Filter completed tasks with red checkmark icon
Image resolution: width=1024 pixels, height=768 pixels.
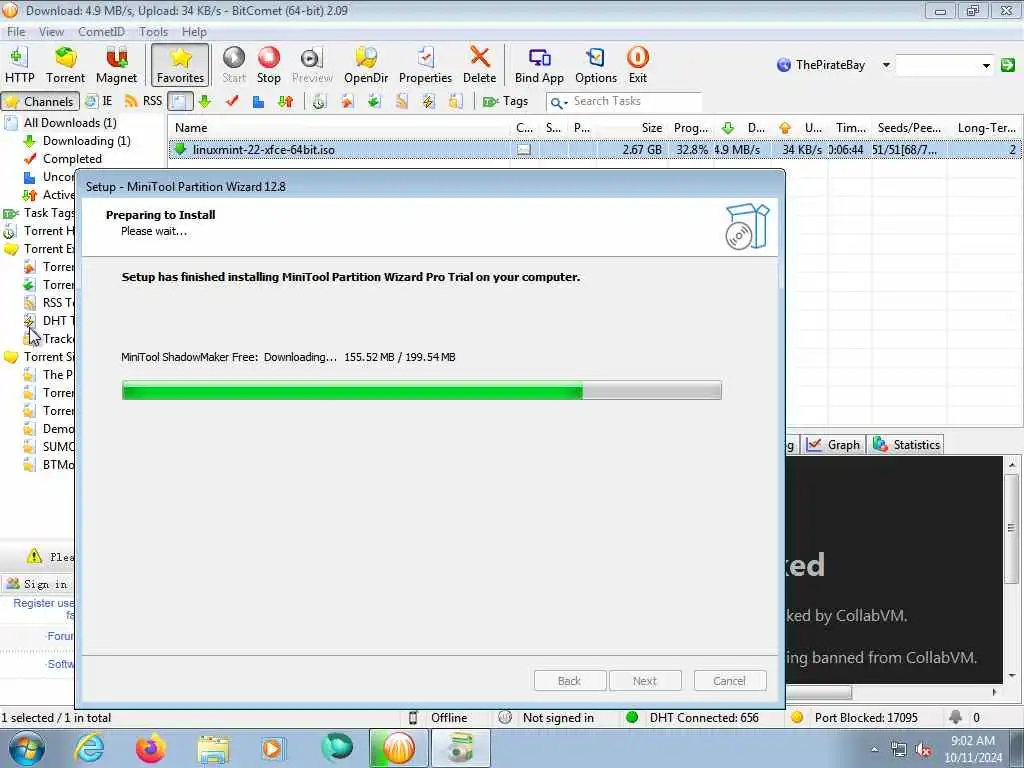(x=232, y=101)
